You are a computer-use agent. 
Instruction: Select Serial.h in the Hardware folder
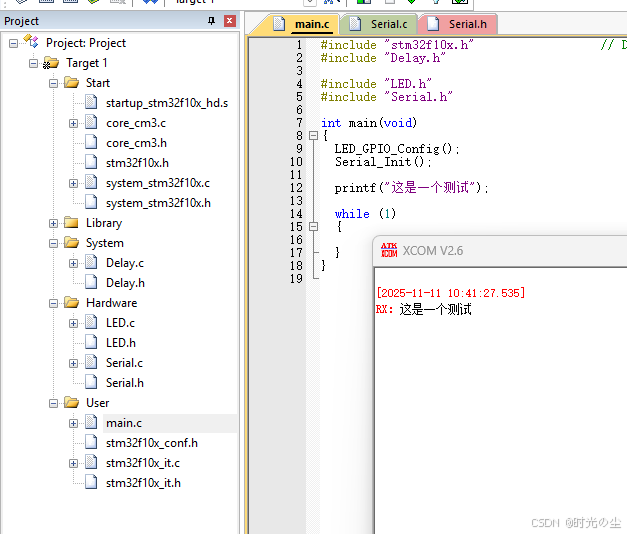click(x=125, y=383)
